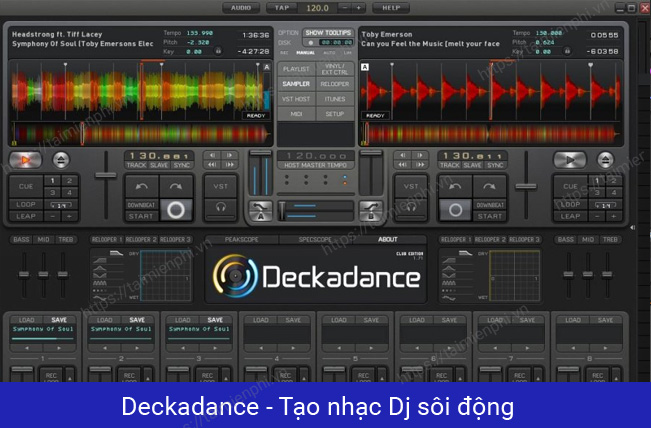Click left deck circle record button
Image resolution: width=651 pixels, height=428 pixels.
coord(176,210)
